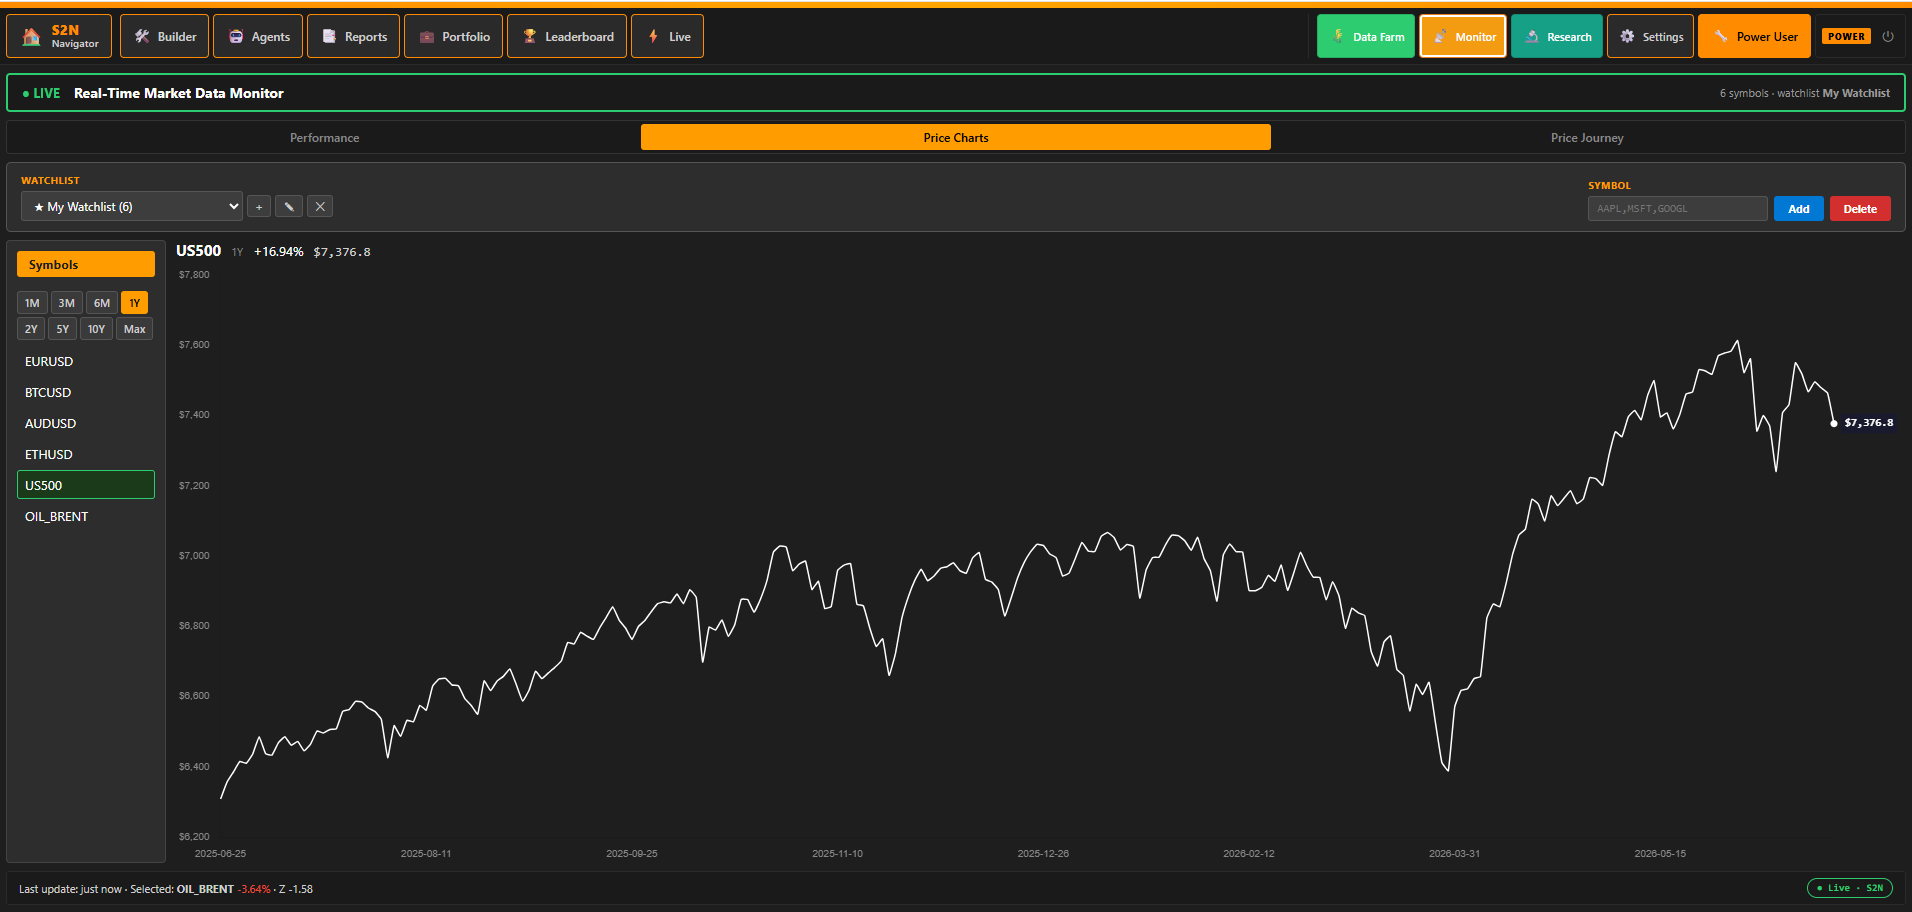1912x912 pixels.
Task: Click the Symbols panel header
Action: (86, 264)
